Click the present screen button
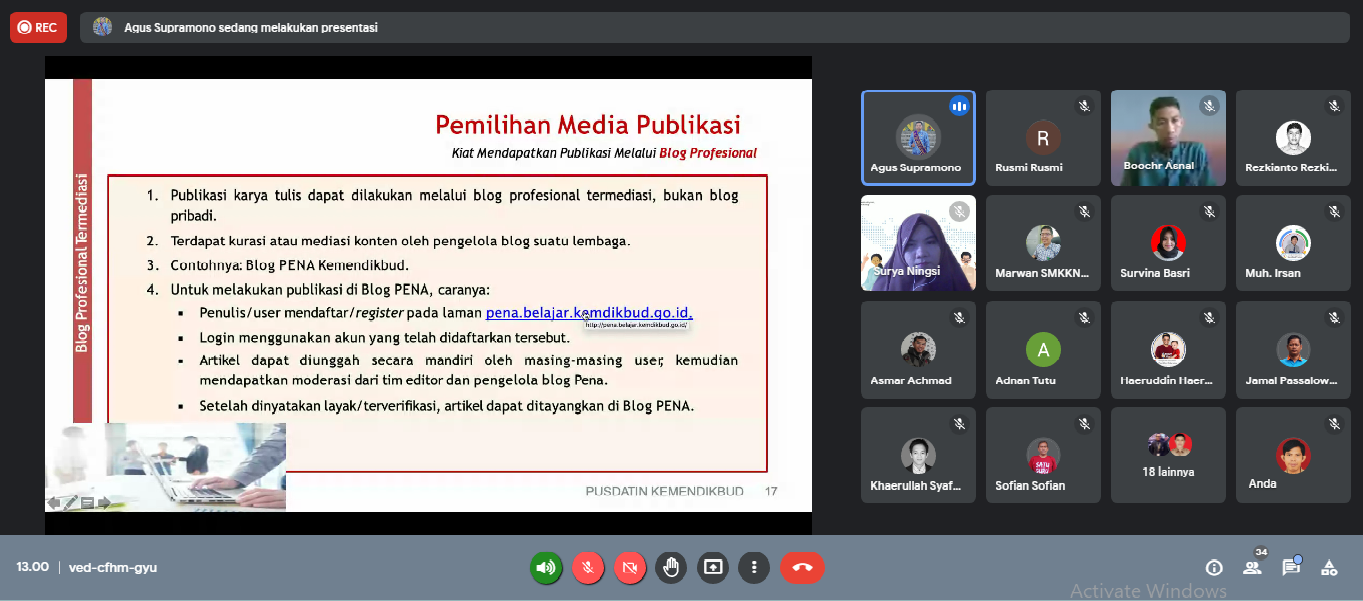The height and width of the screenshot is (601, 1363). 713,568
